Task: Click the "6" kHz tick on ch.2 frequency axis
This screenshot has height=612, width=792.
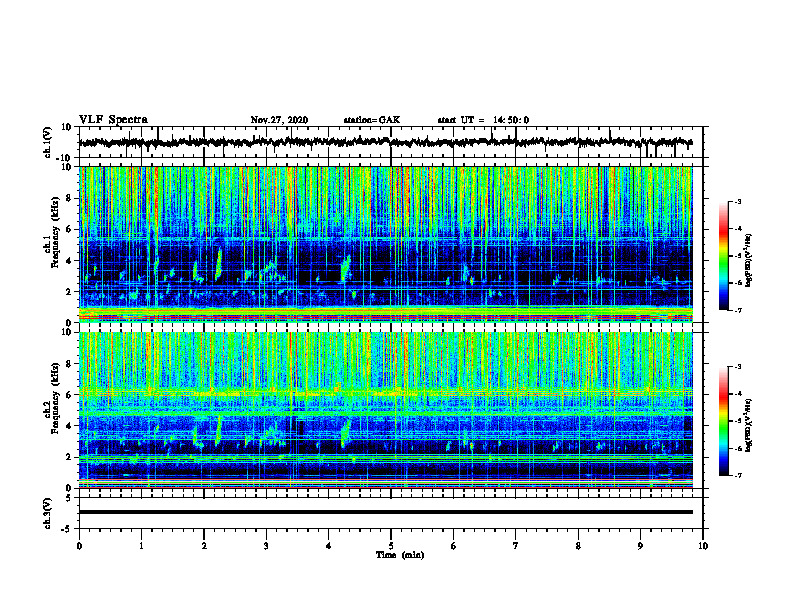Action: coord(69,395)
